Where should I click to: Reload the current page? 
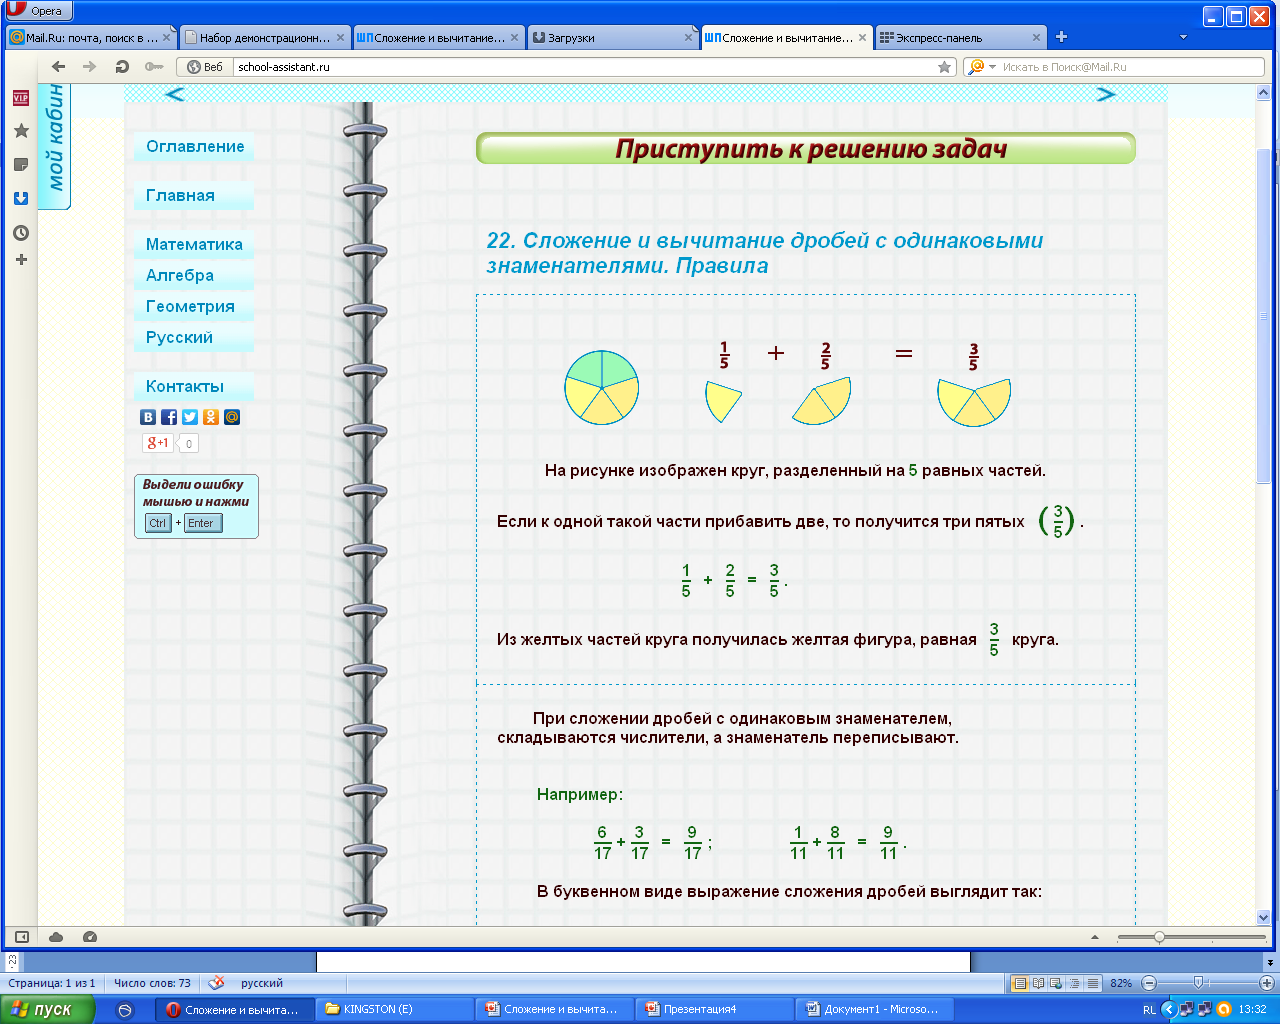click(122, 67)
